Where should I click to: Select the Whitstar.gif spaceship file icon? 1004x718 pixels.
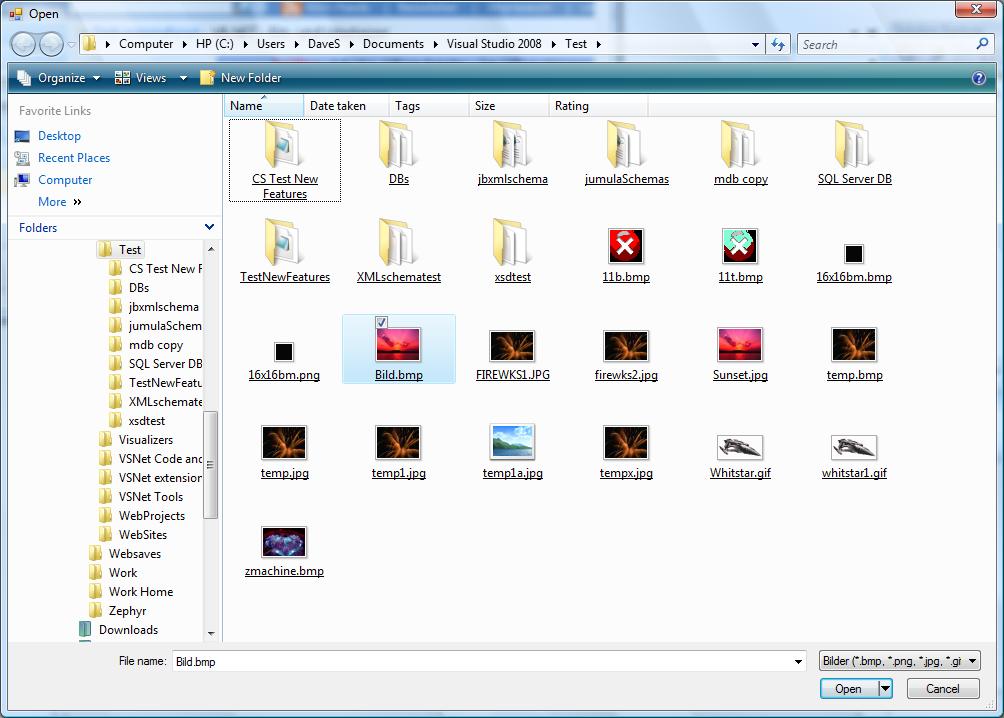coord(740,447)
